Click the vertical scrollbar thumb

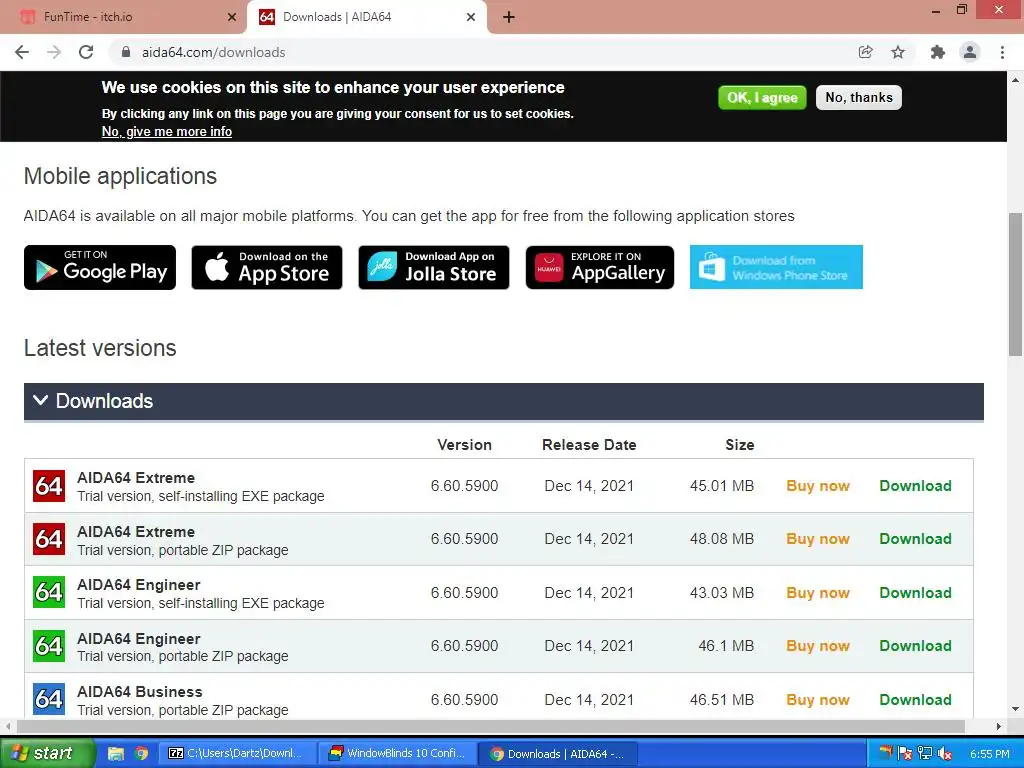1016,284
